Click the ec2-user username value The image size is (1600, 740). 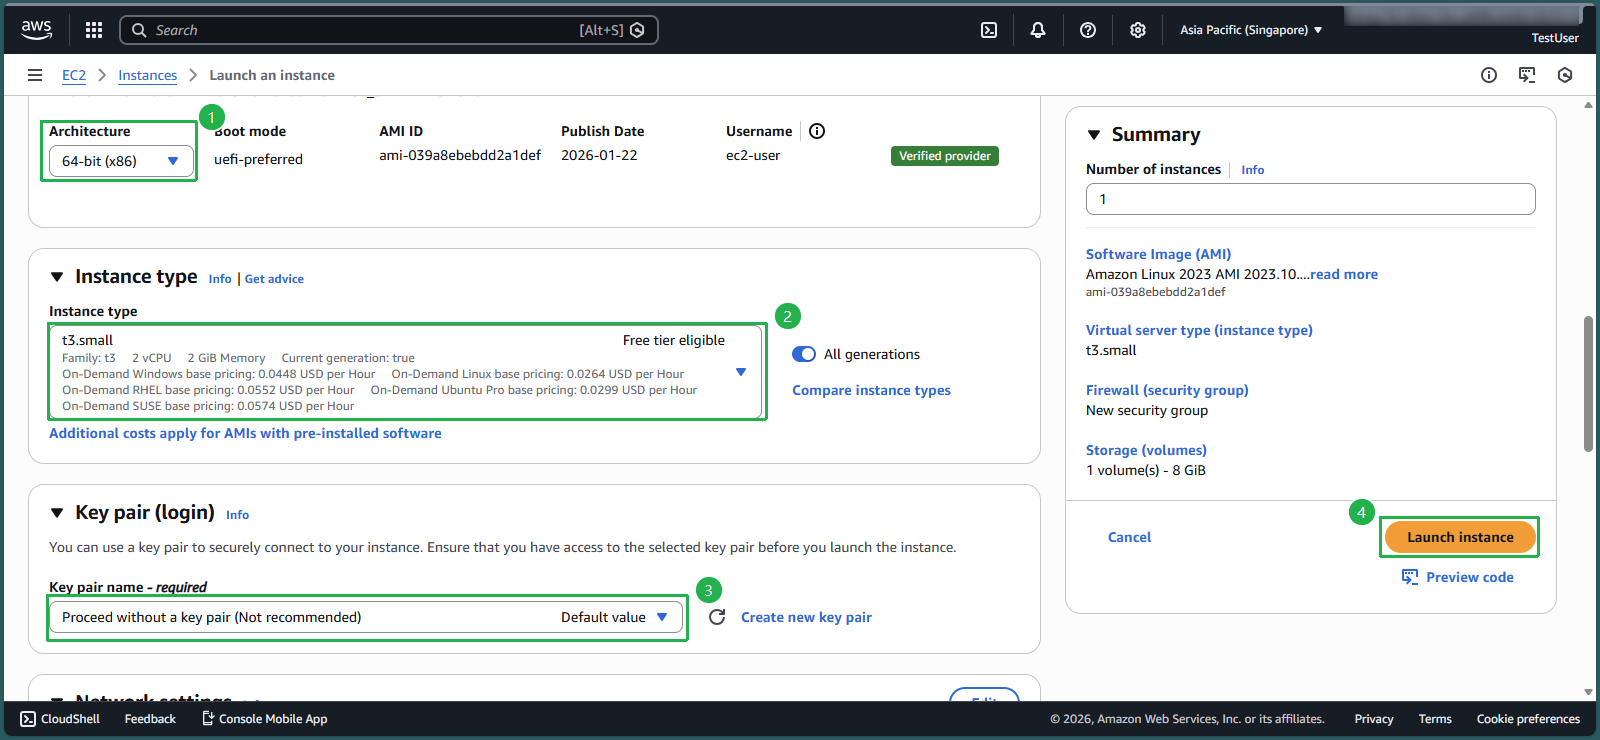[753, 155]
